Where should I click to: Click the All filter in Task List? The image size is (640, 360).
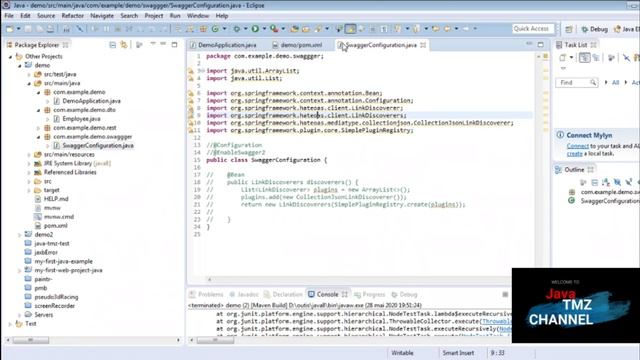pyautogui.click(x=615, y=82)
